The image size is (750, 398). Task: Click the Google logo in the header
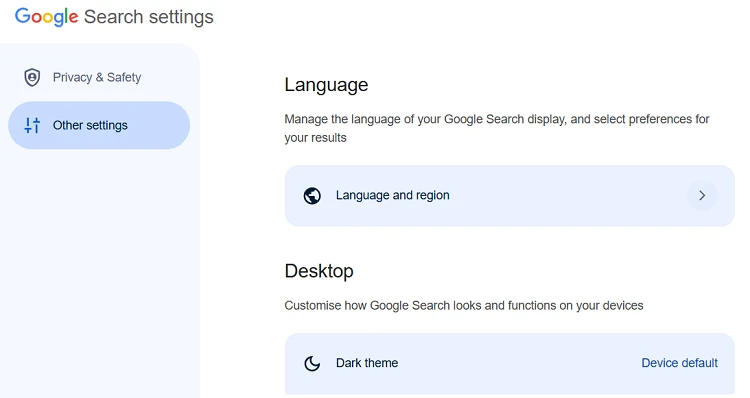pyautogui.click(x=46, y=17)
